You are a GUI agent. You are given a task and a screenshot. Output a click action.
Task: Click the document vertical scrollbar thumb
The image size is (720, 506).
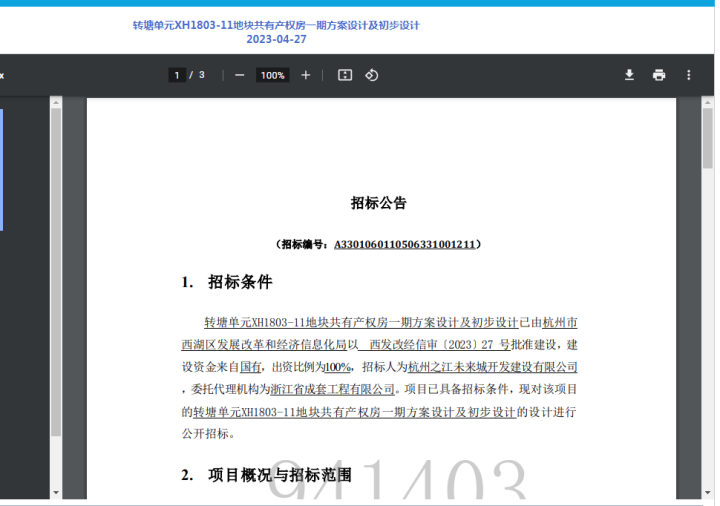click(708, 138)
